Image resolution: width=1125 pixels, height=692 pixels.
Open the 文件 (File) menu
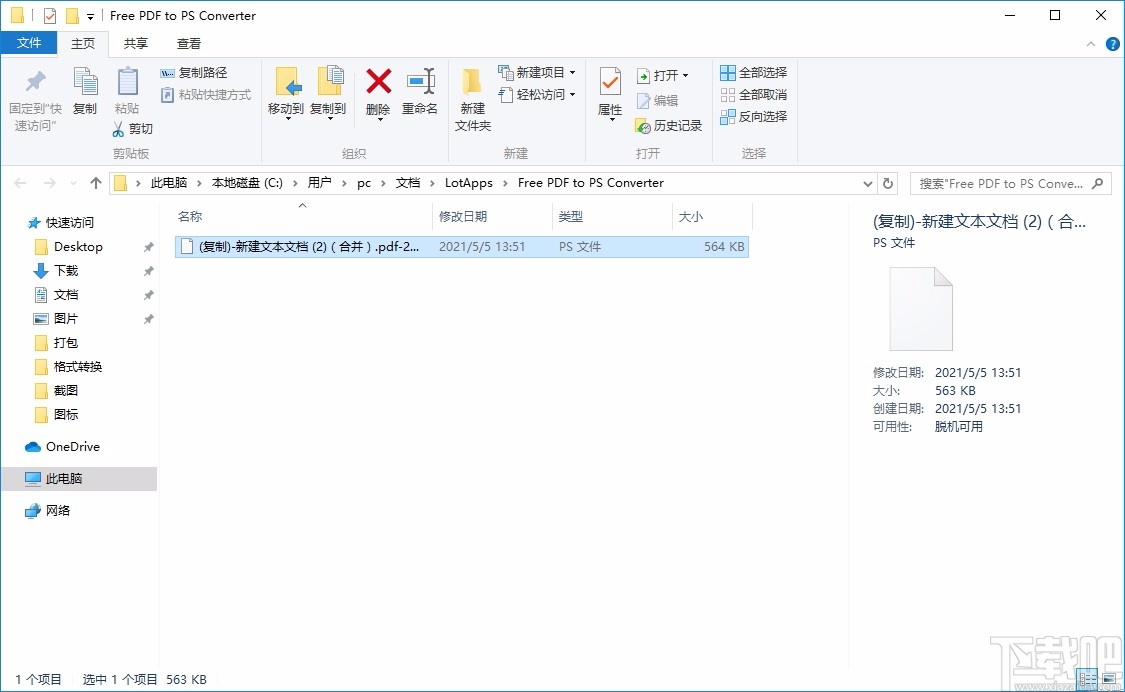click(29, 43)
